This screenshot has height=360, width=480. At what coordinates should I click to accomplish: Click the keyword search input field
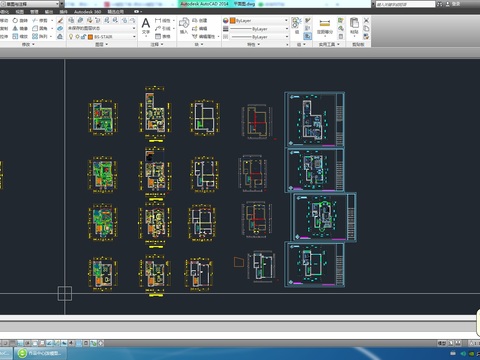pos(405,4)
